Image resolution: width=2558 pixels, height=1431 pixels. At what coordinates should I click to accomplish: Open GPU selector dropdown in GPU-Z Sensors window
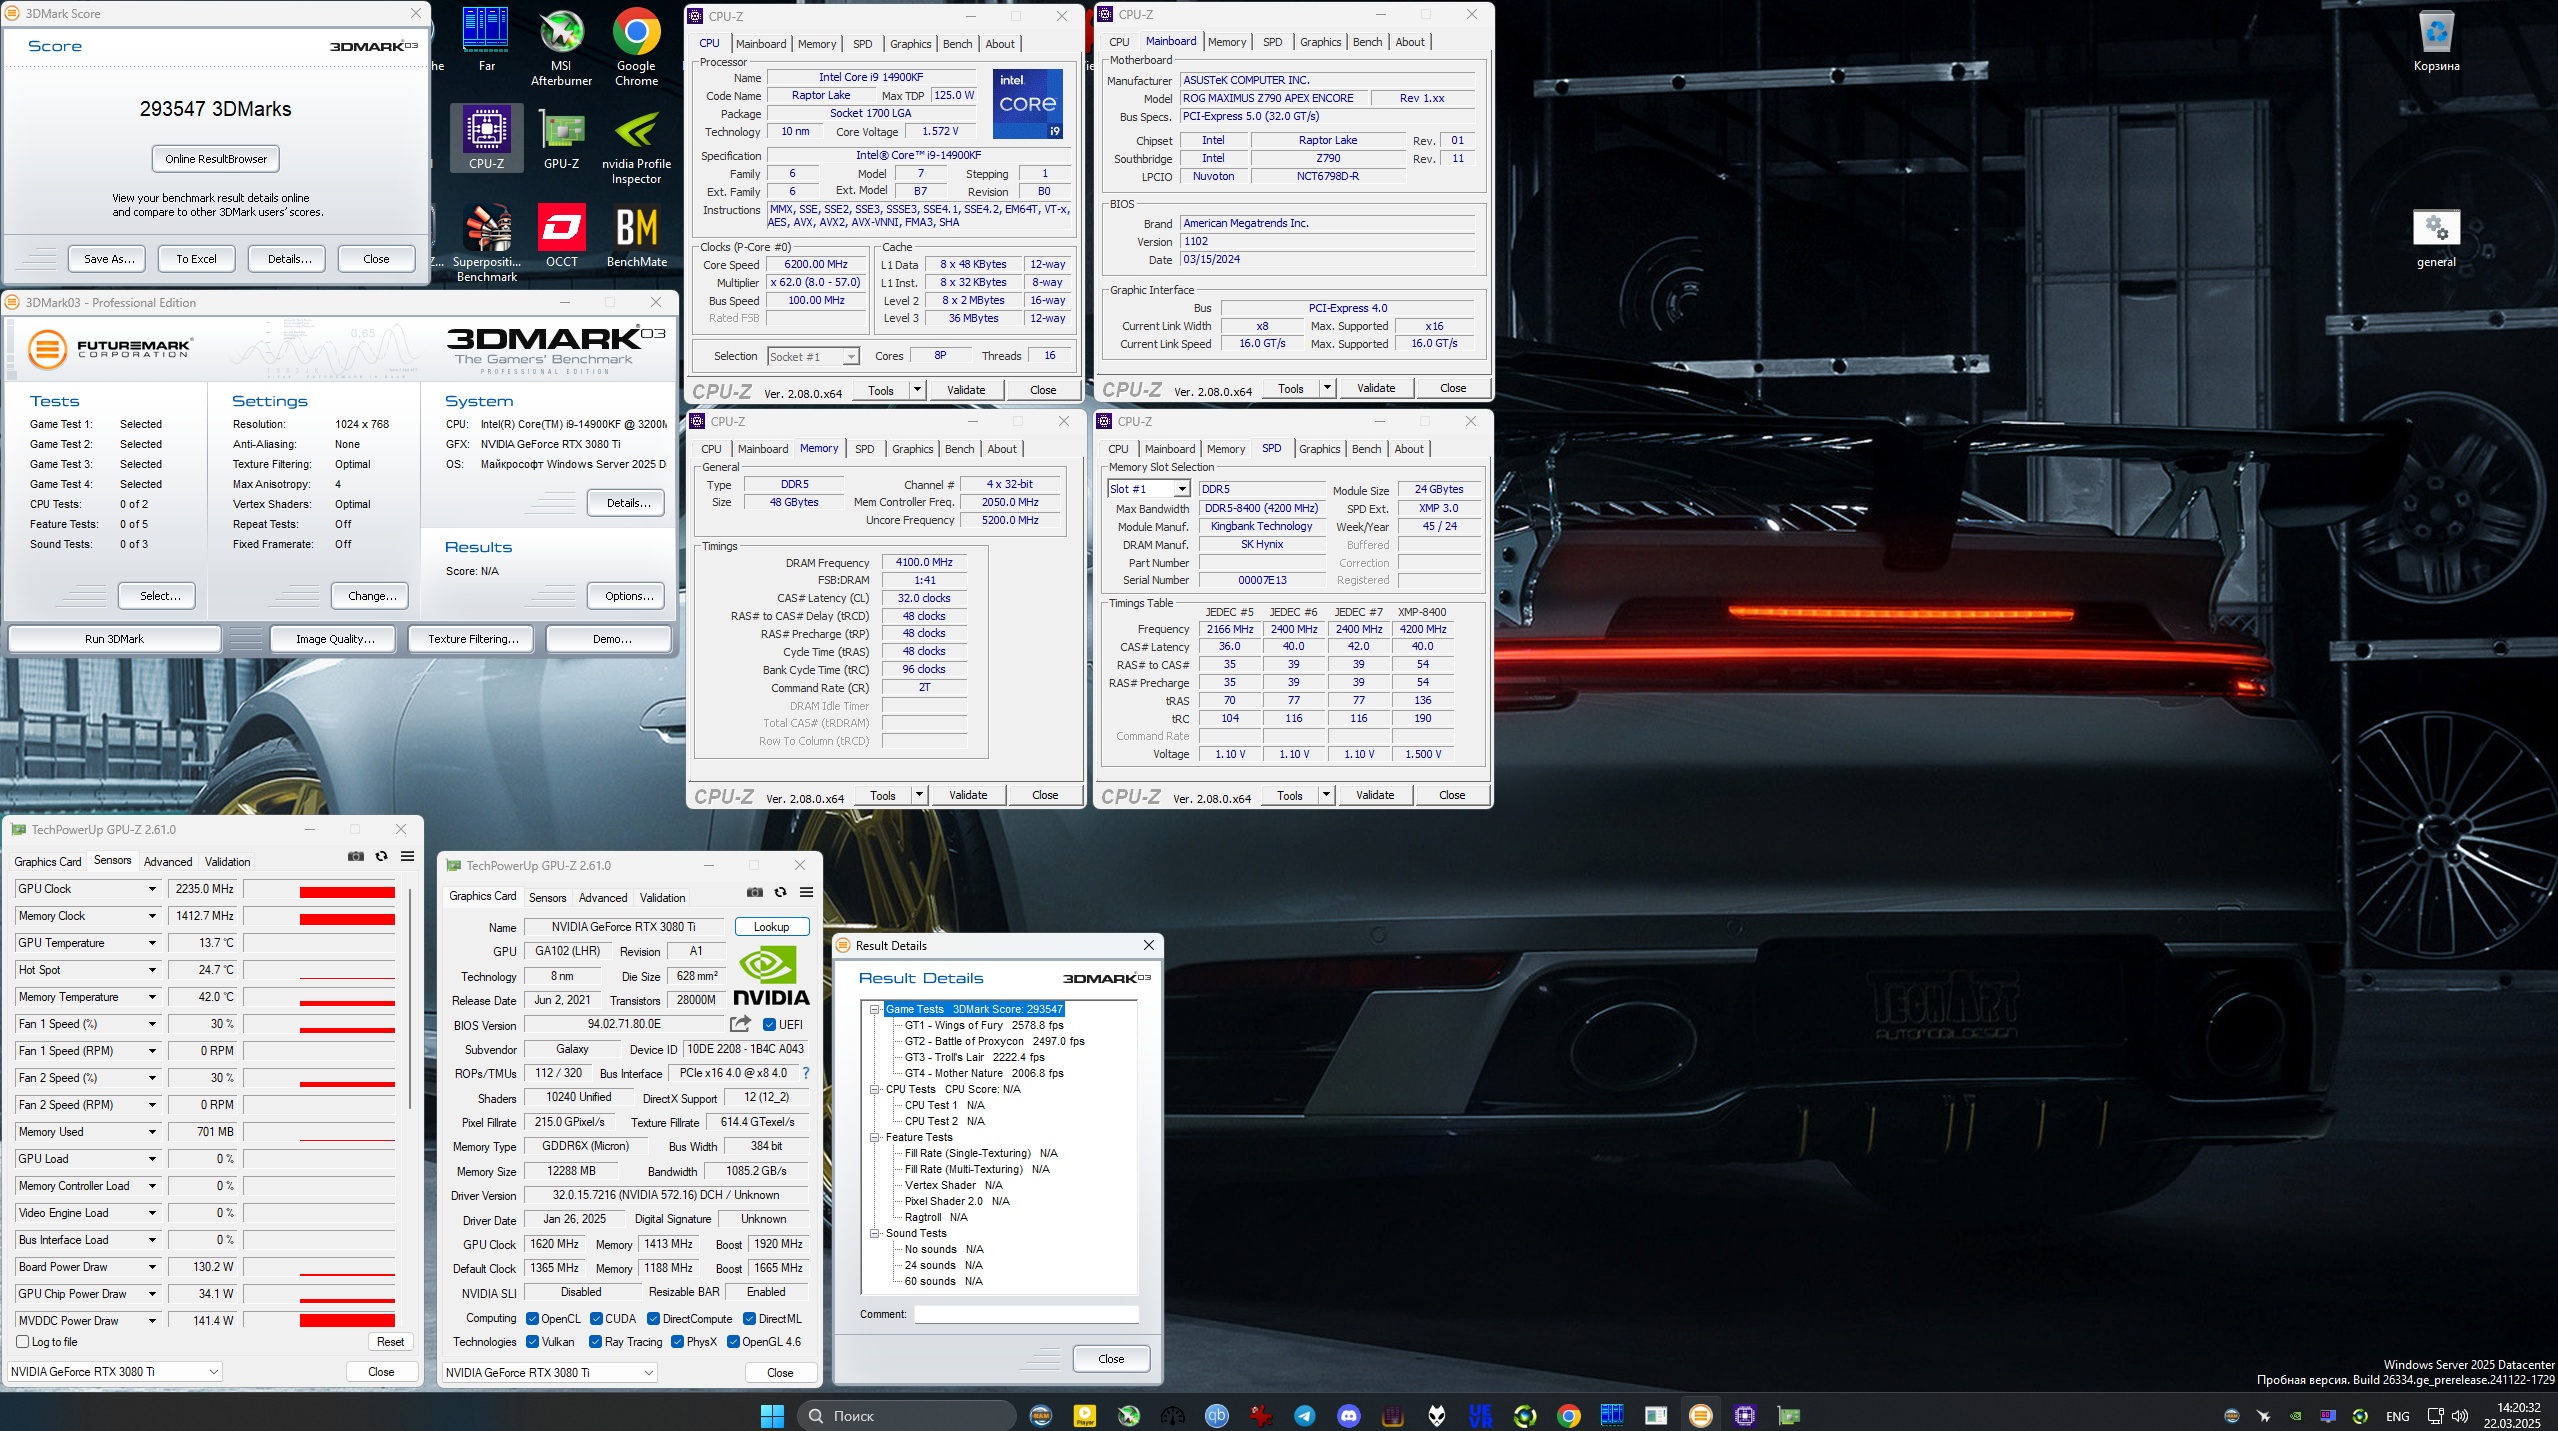[115, 1371]
